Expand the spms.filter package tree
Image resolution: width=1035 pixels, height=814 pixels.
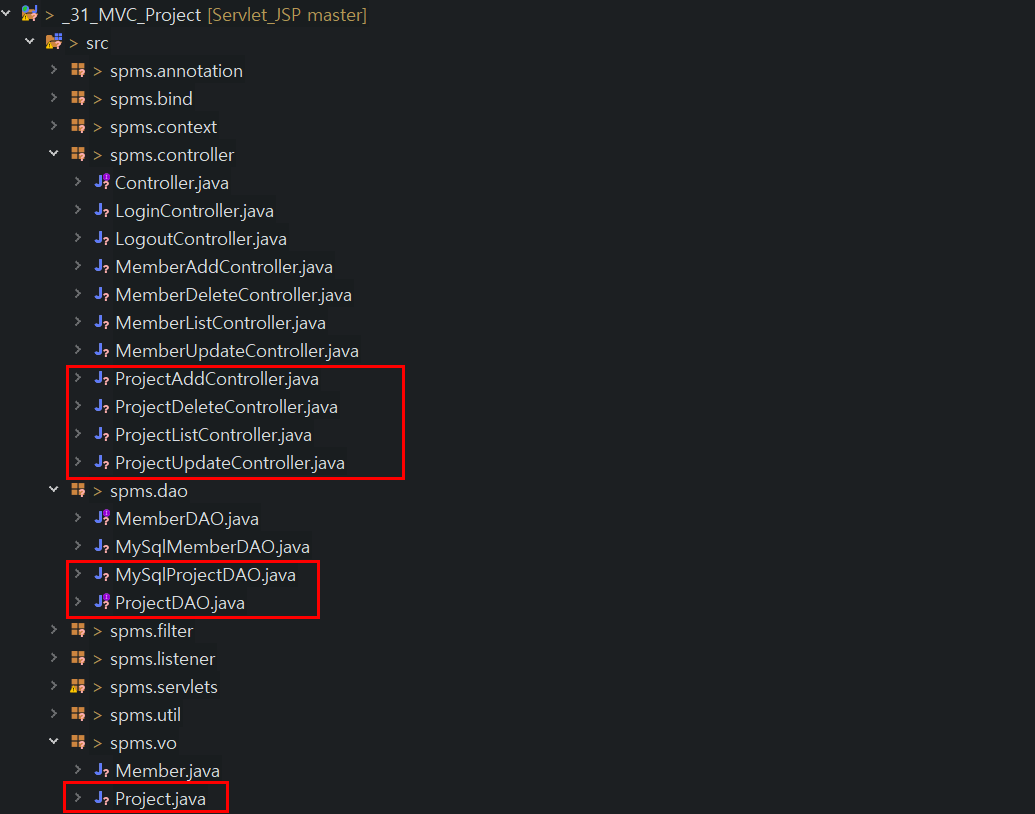(x=53, y=630)
